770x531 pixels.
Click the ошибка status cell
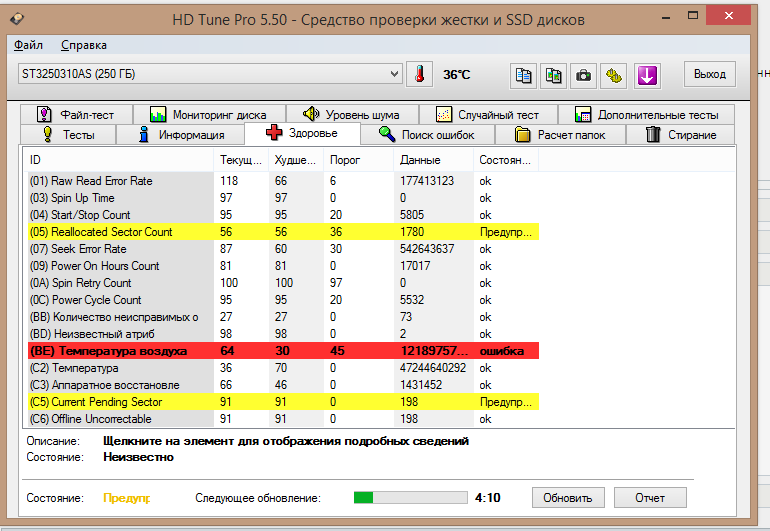[502, 351]
